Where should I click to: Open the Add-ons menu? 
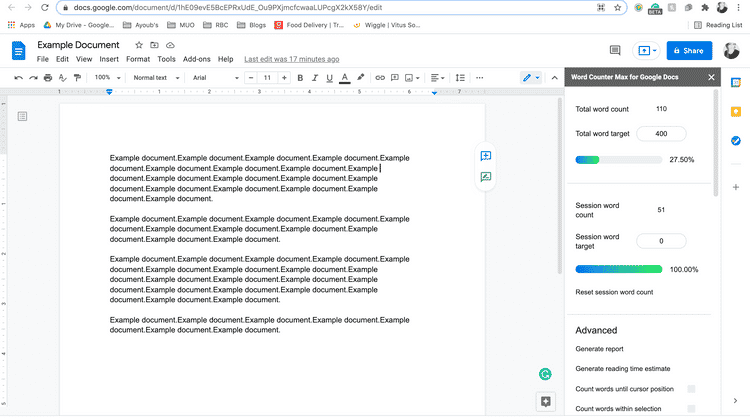[x=196, y=59]
